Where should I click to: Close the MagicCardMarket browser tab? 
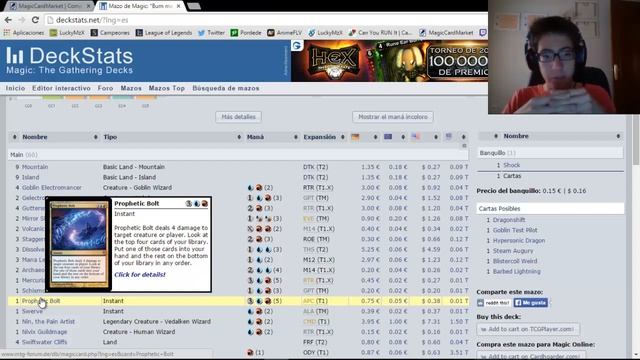coord(88,6)
